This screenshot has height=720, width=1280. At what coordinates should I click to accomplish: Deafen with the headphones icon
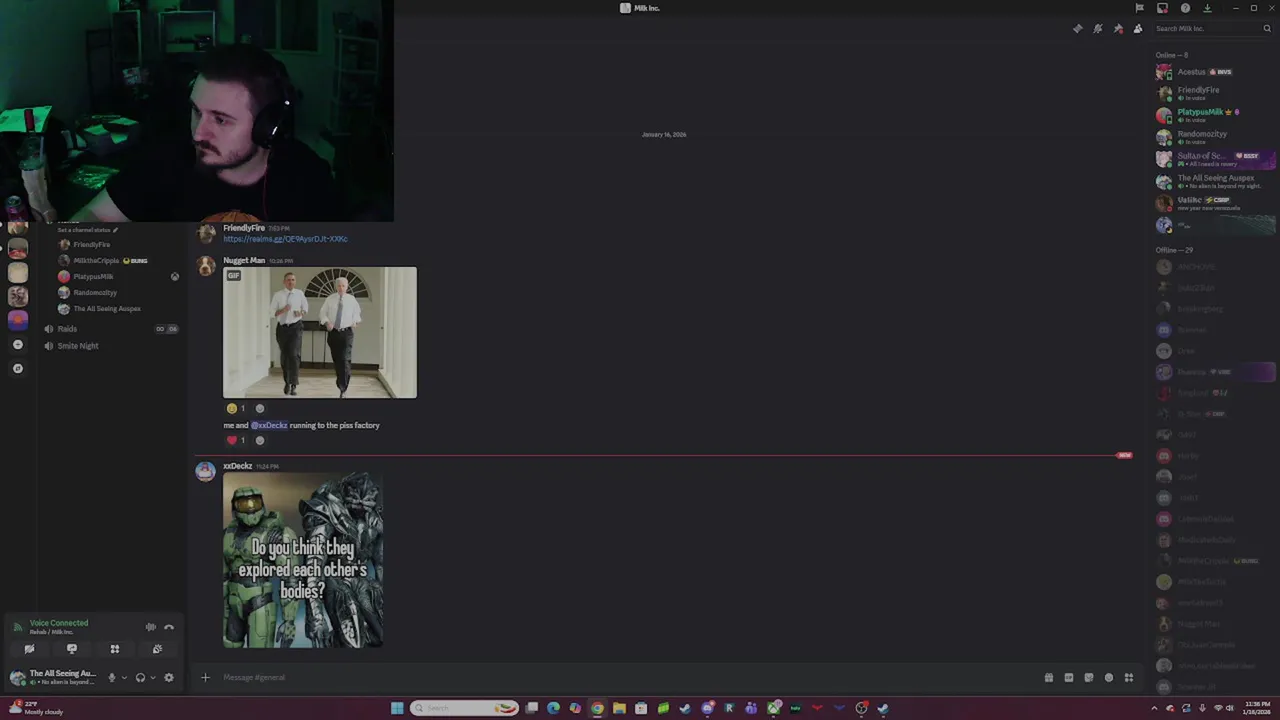click(140, 678)
